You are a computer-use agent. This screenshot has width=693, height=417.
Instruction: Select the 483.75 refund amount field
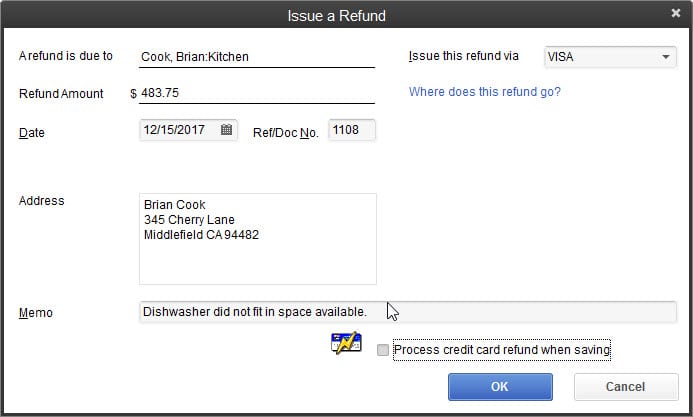point(256,93)
